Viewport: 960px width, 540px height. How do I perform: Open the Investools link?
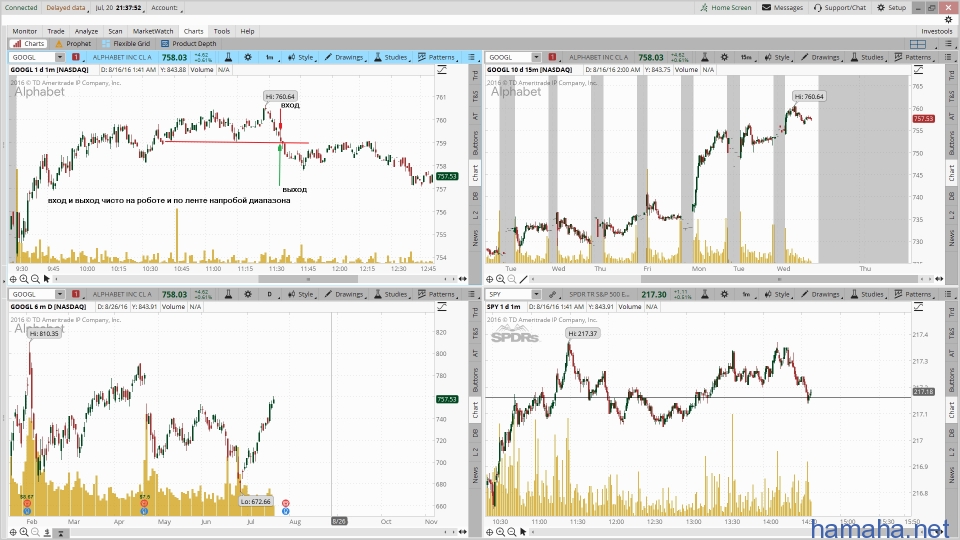point(937,31)
